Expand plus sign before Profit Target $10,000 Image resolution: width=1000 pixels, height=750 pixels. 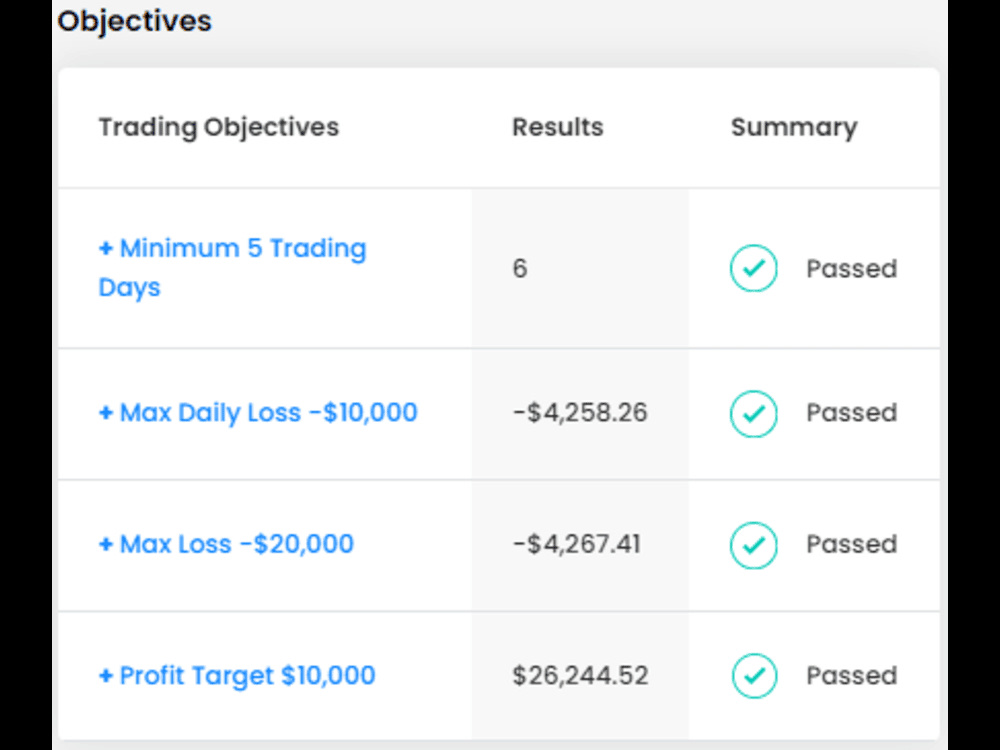106,675
